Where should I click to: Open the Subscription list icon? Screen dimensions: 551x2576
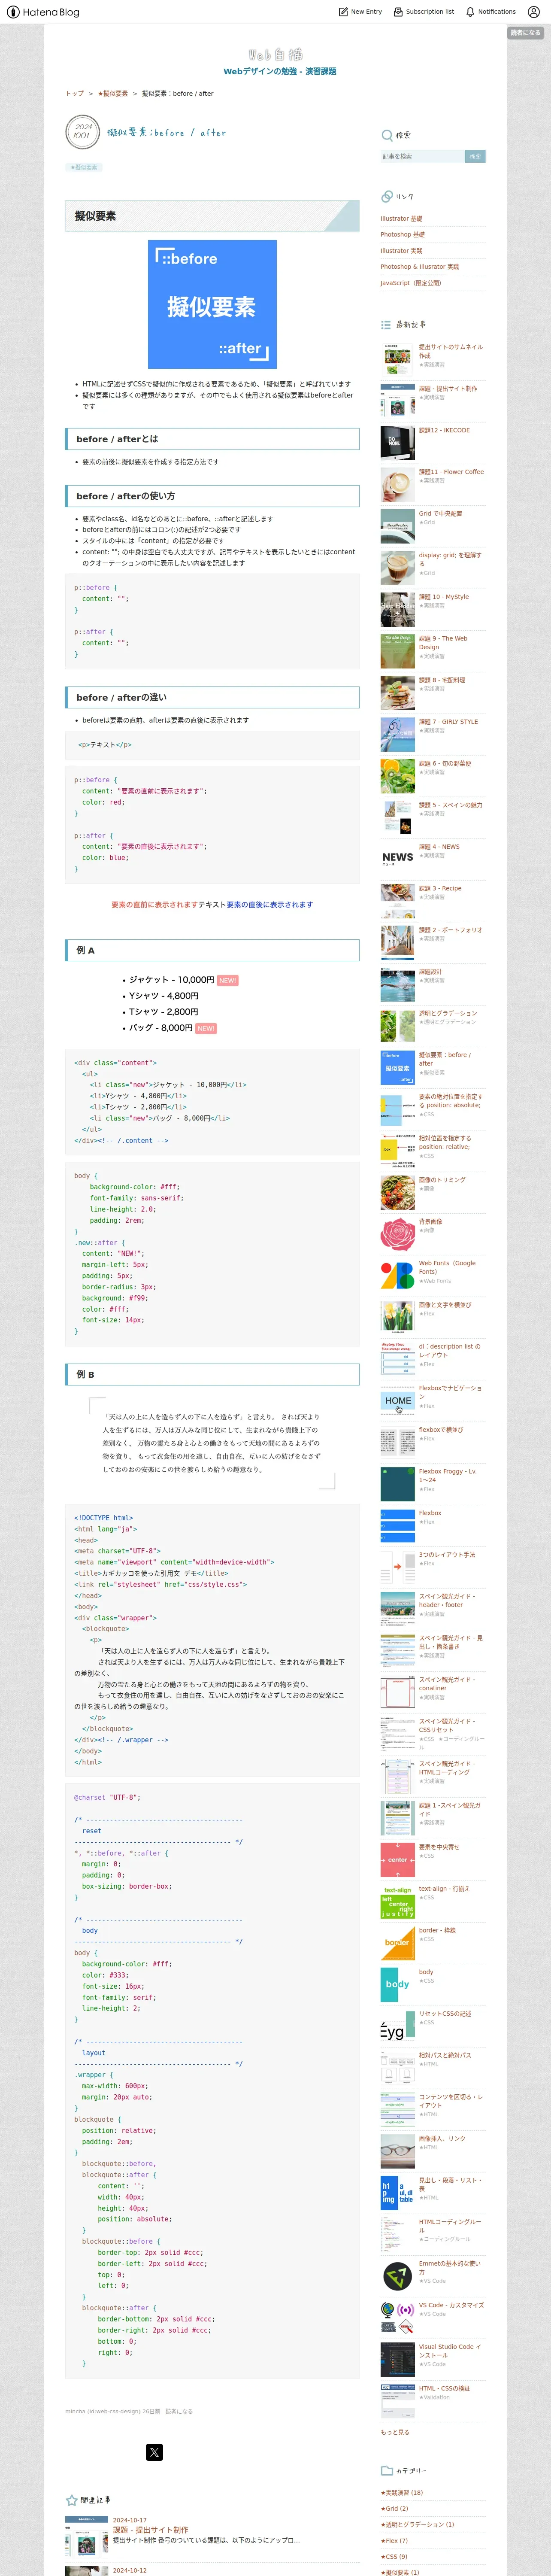coord(398,12)
